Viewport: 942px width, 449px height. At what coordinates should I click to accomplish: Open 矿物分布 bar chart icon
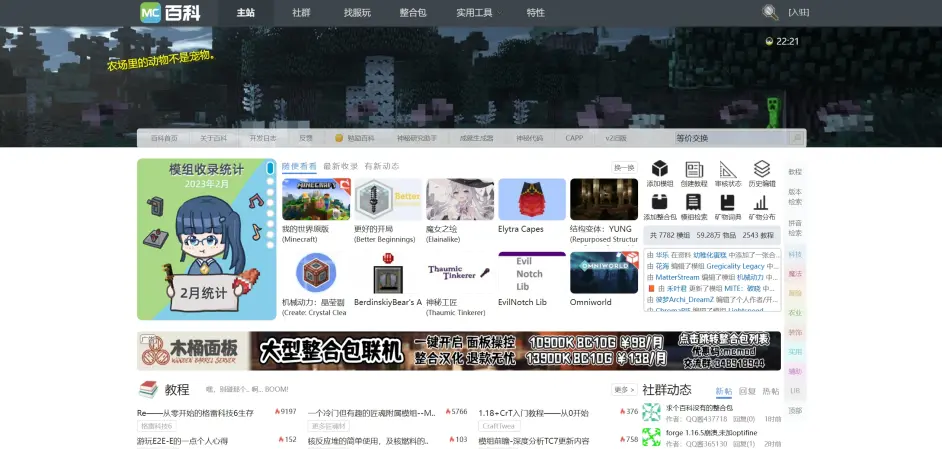[x=762, y=202]
